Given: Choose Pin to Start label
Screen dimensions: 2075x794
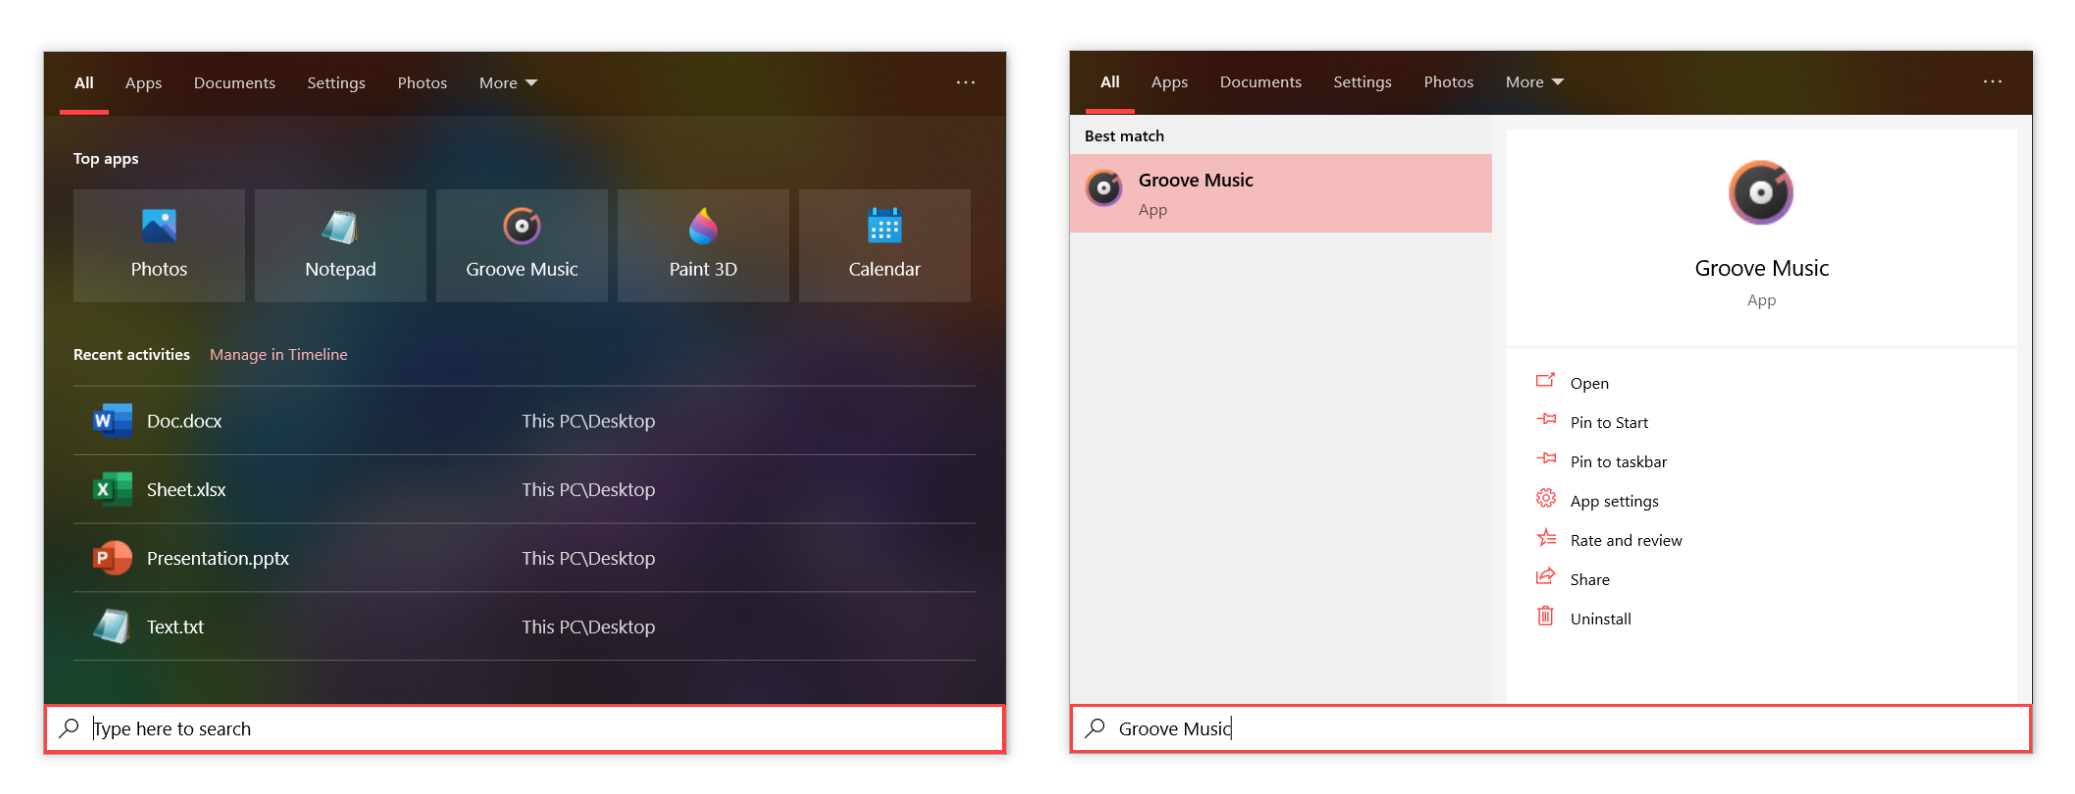Looking at the screenshot, I should click(x=1609, y=422).
